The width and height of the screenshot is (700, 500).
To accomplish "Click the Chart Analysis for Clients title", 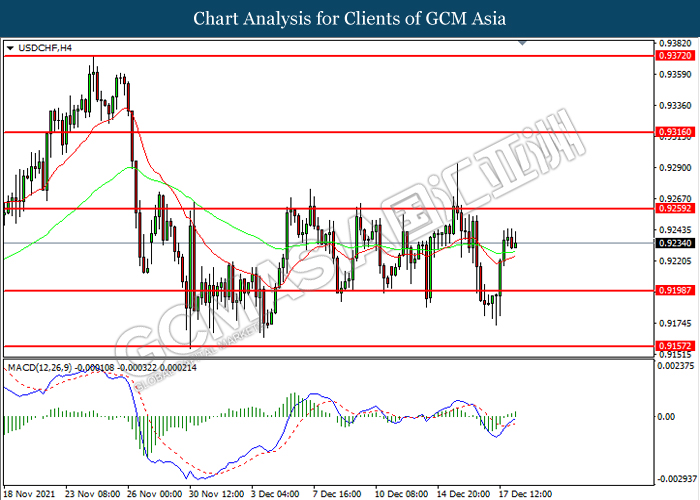I will 350,18.
